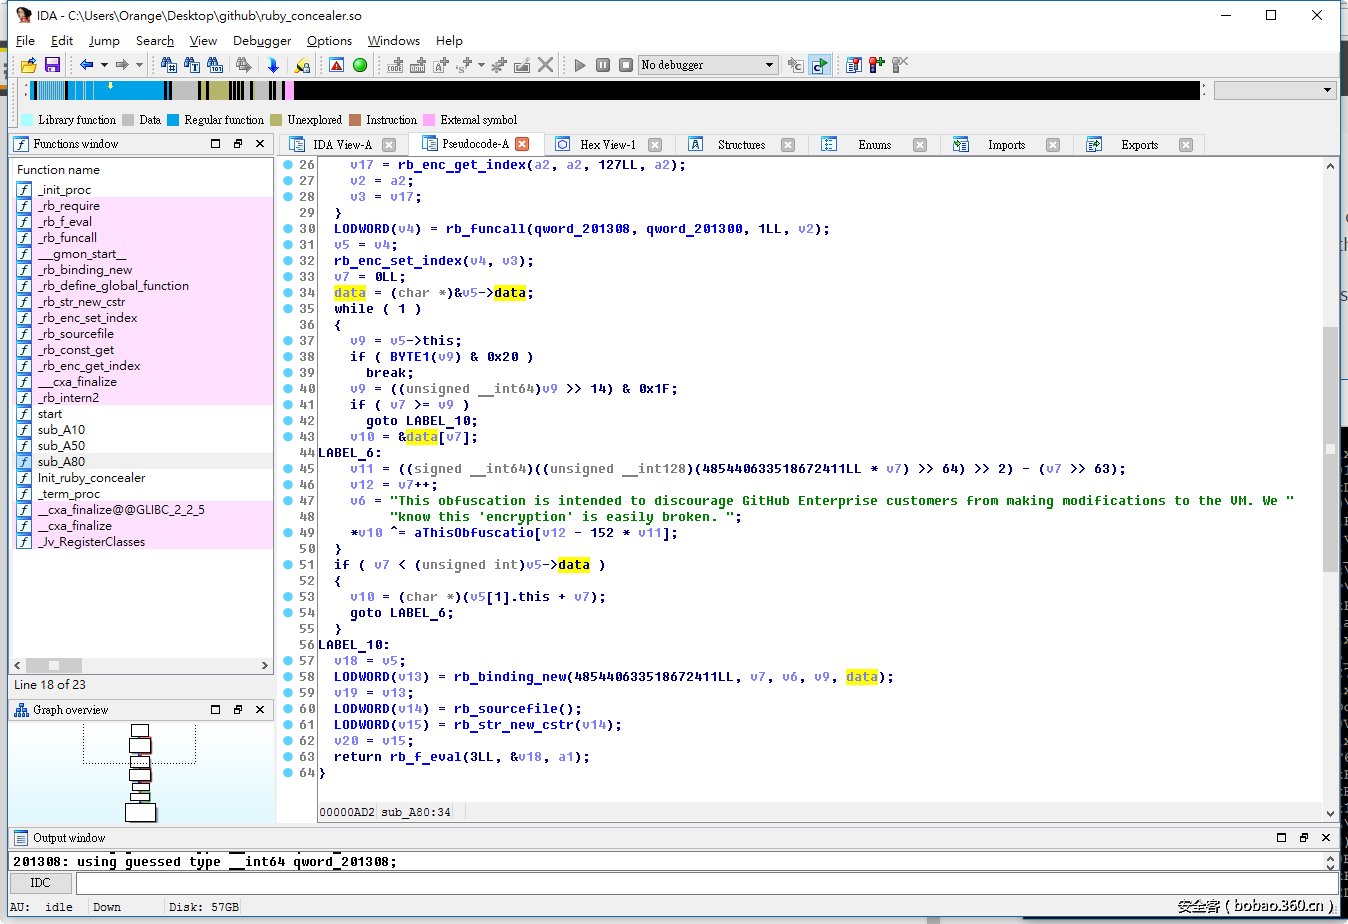Delete a breakpoint via toolbar icon
1348x924 pixels.
click(x=898, y=65)
